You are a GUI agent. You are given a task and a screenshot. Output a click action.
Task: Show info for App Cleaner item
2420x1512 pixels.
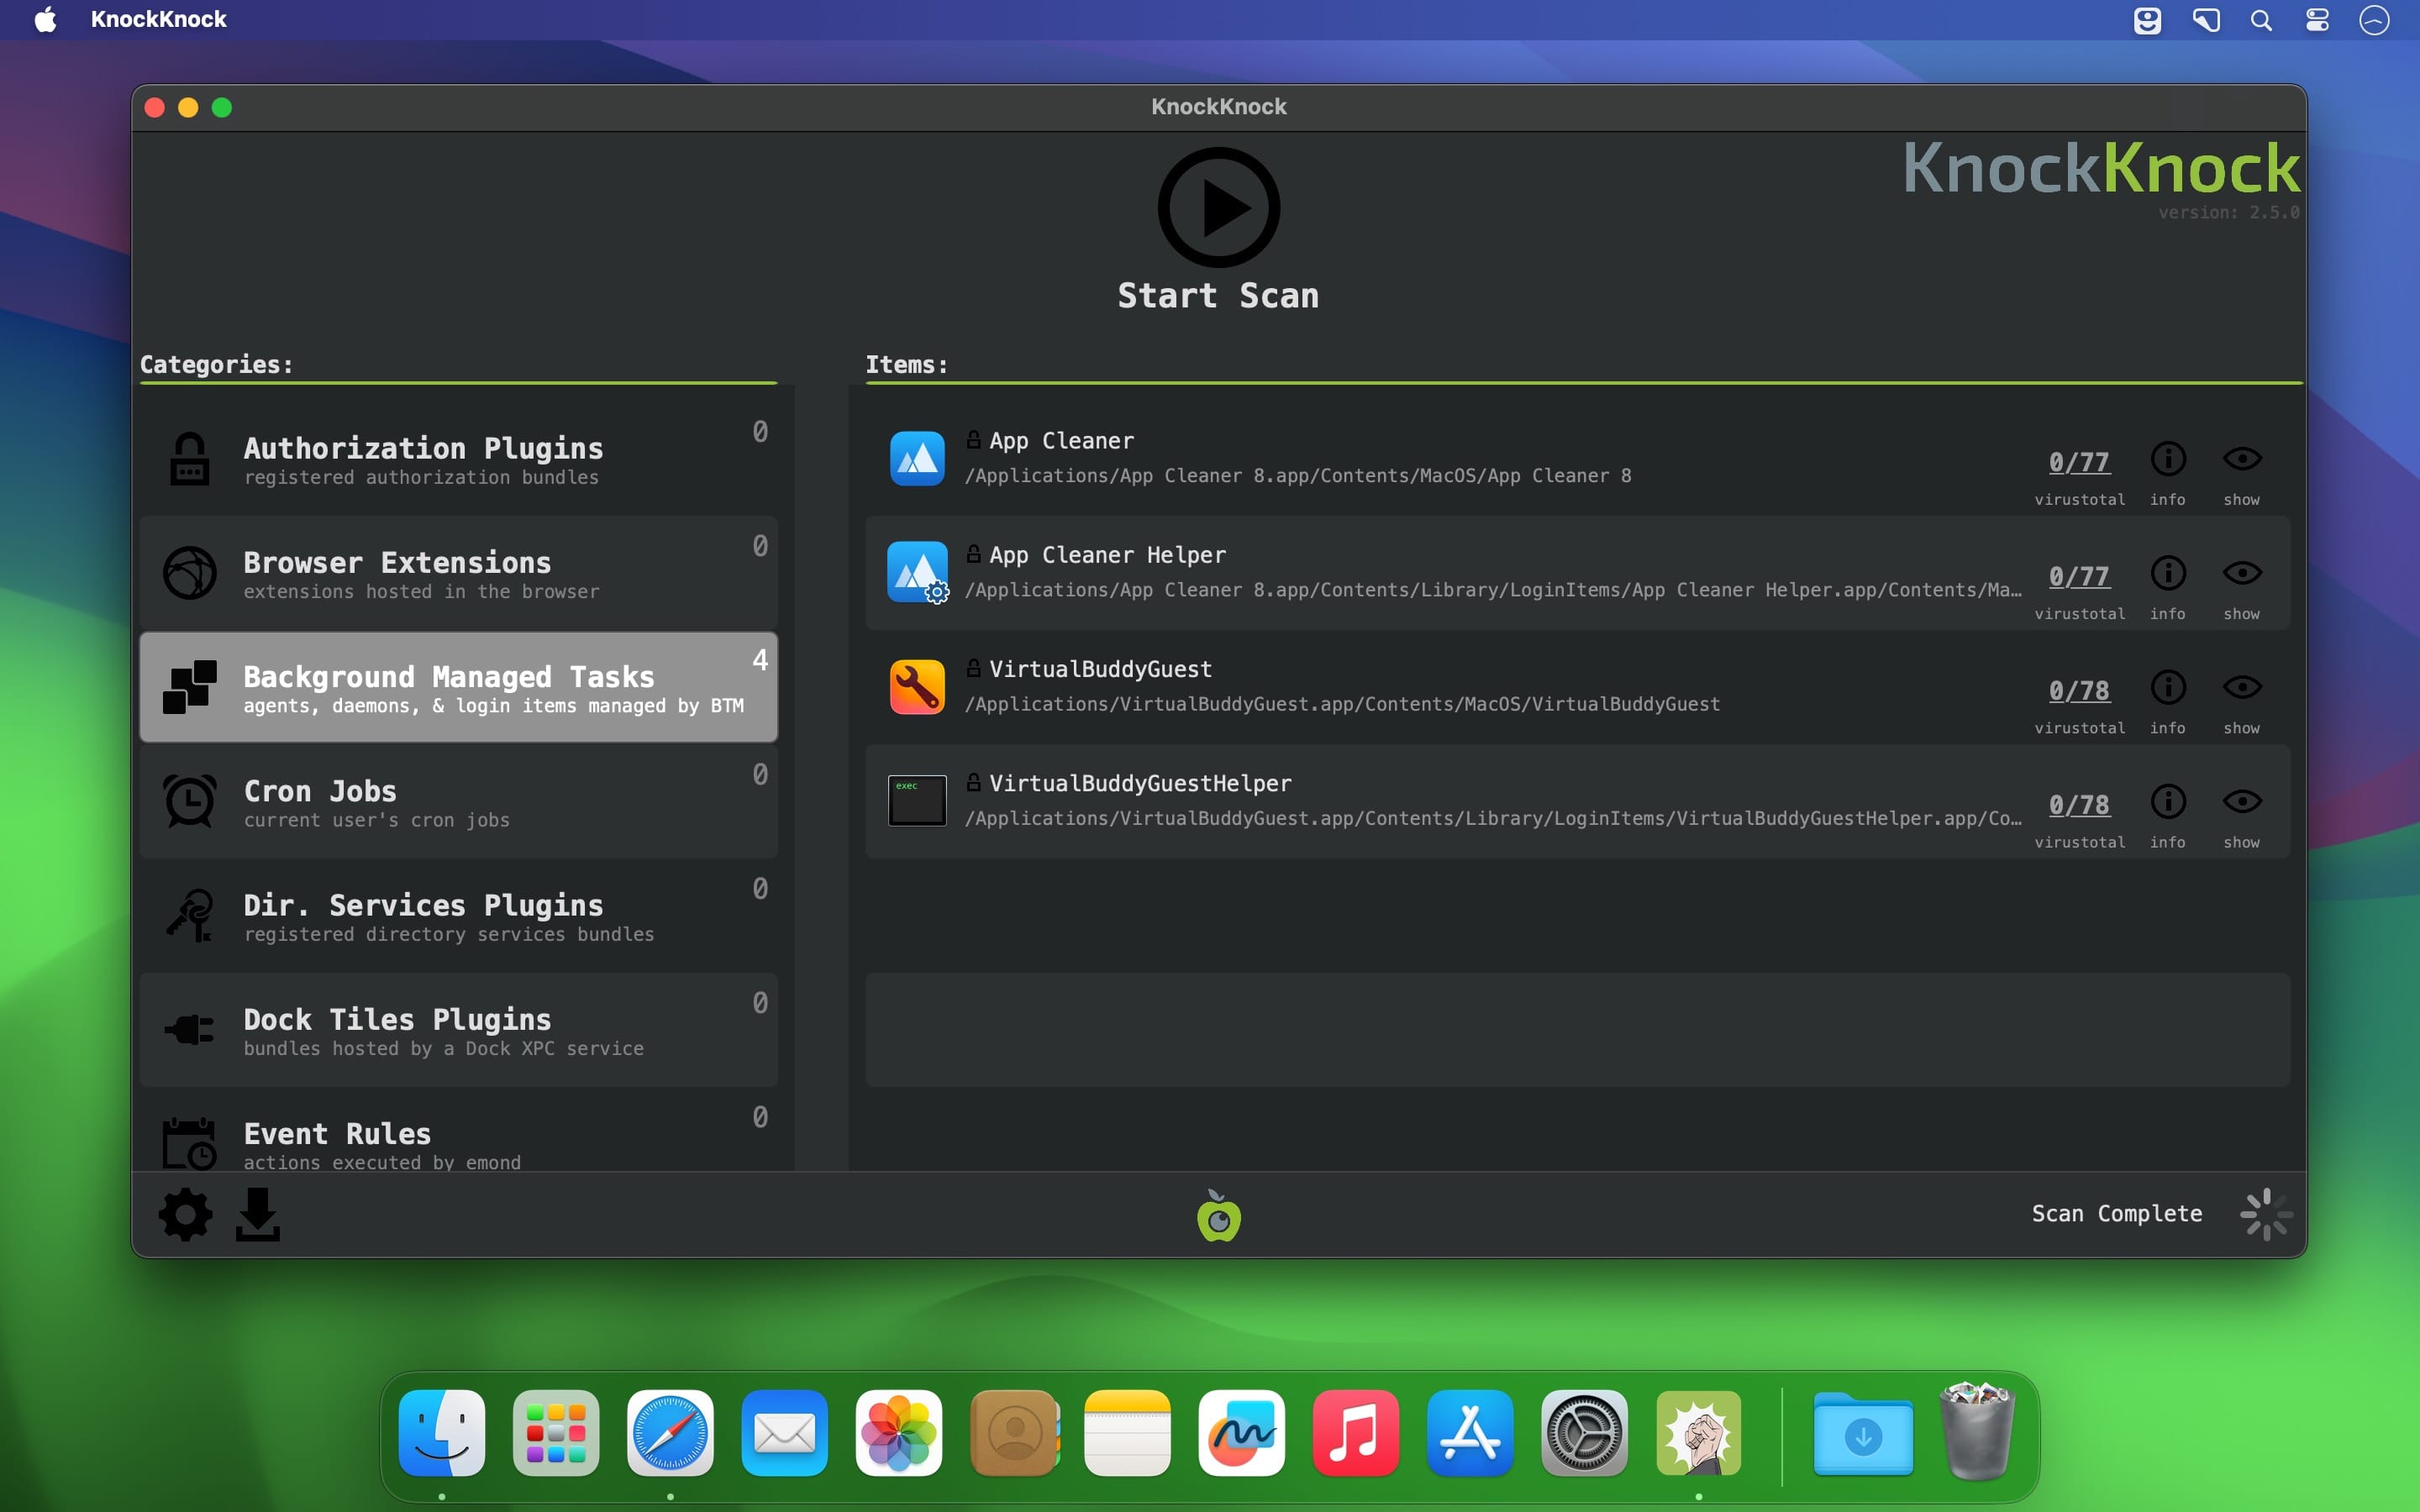2168,459
